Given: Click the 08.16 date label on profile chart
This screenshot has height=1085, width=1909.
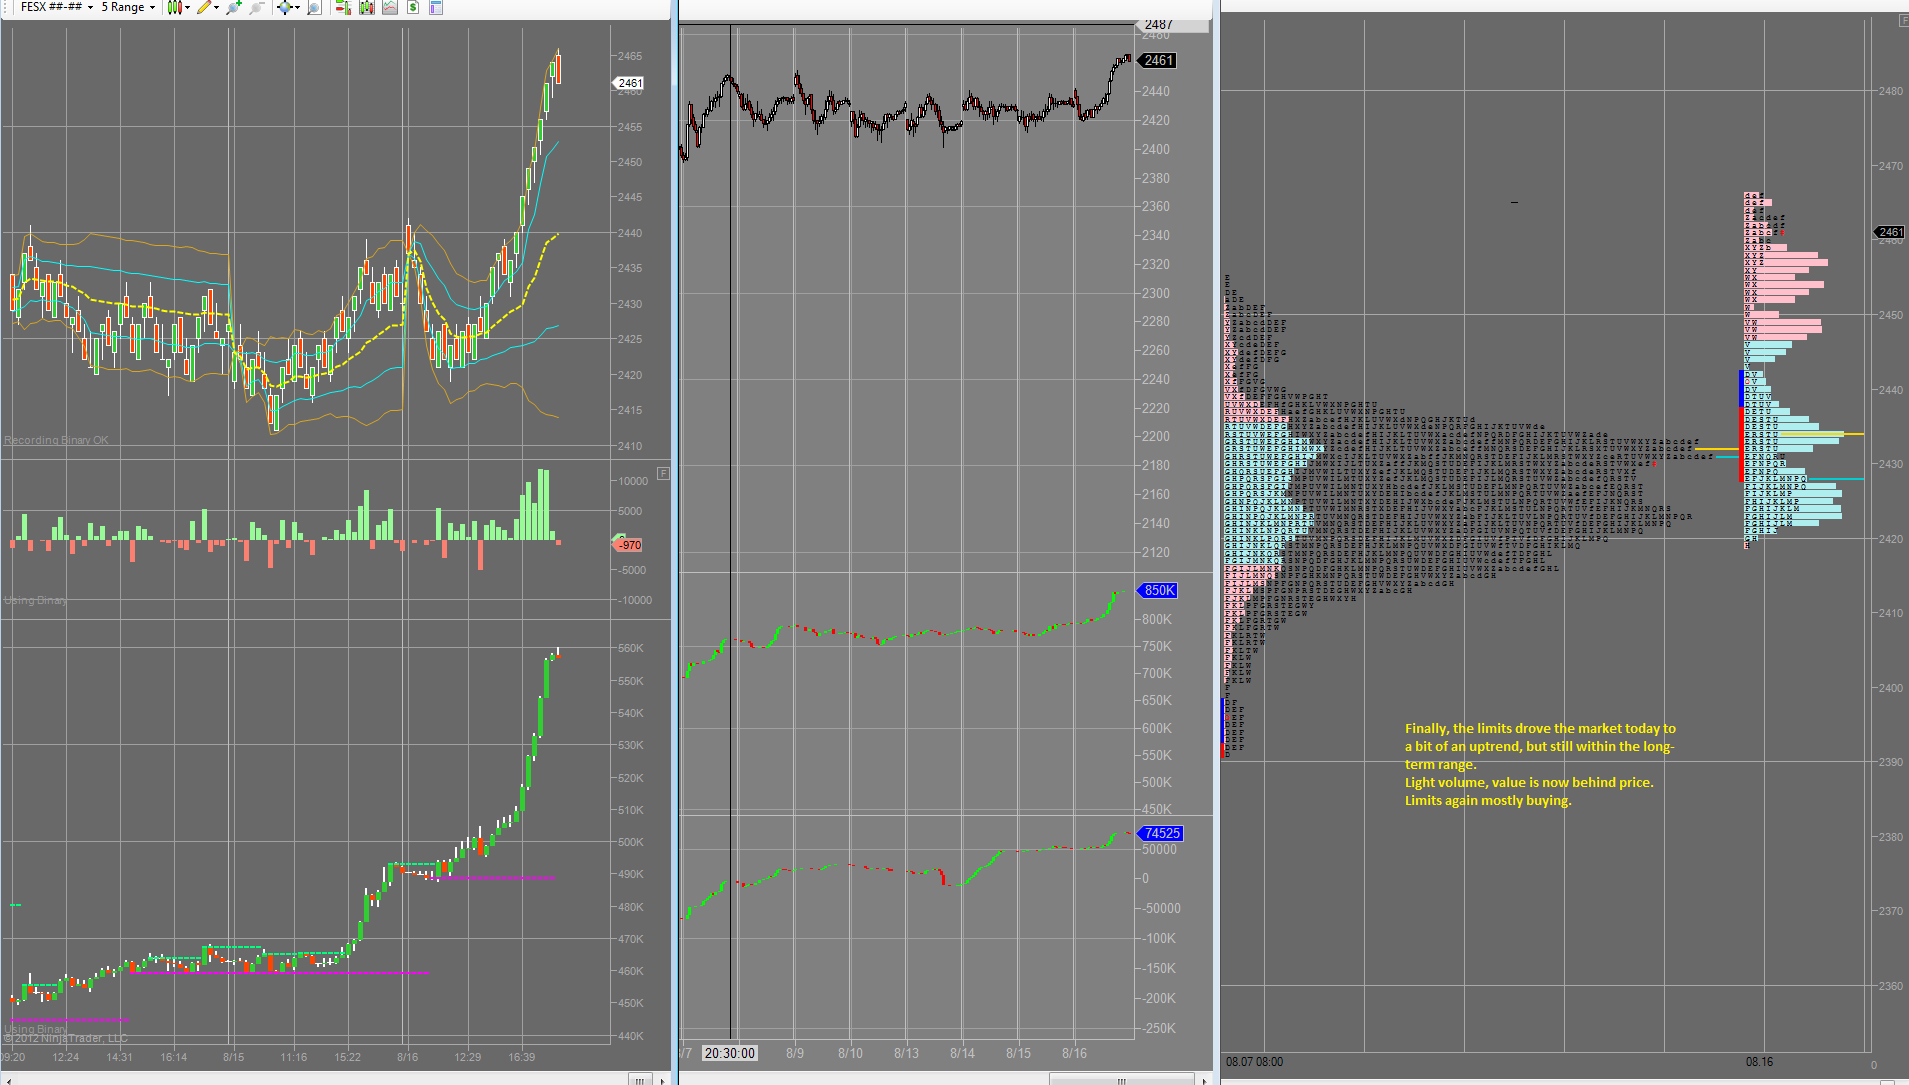Looking at the screenshot, I should click(1759, 1062).
